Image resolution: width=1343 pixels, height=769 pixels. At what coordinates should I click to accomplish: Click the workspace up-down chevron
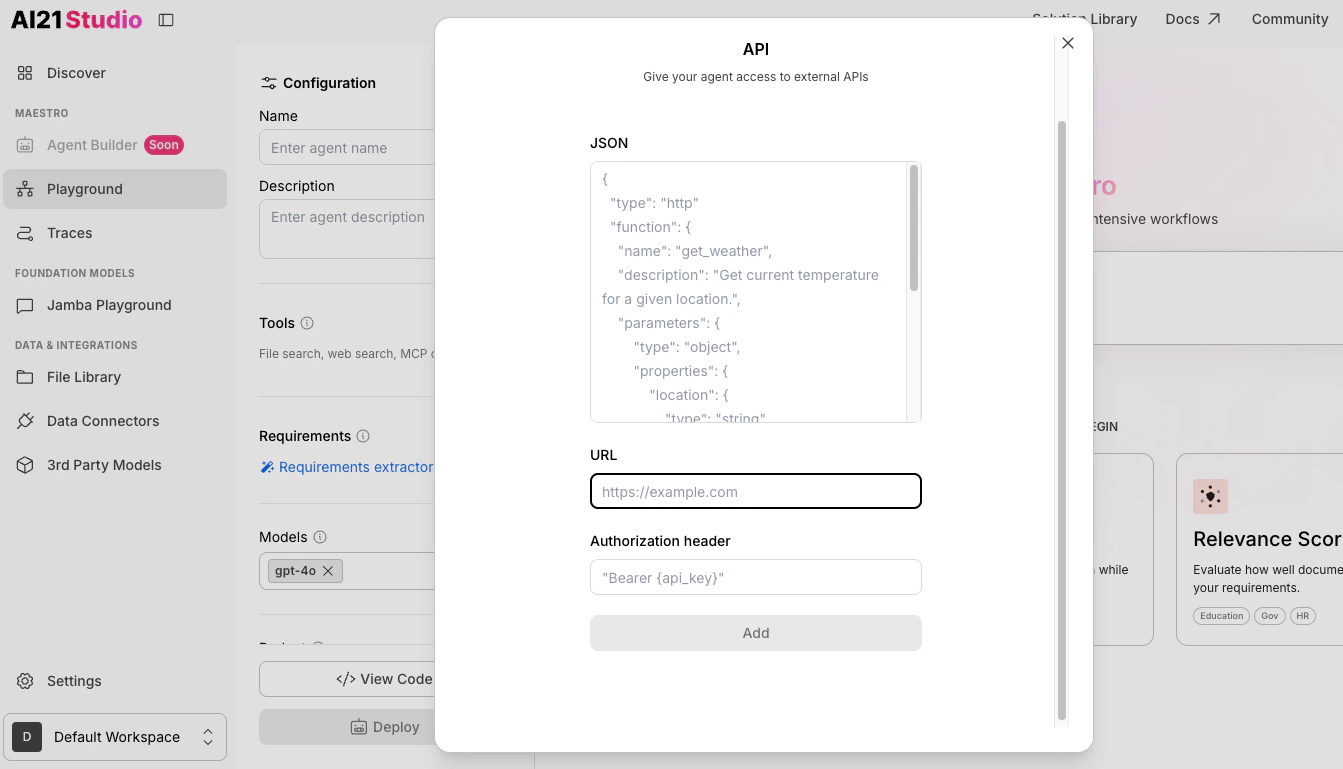pos(208,737)
